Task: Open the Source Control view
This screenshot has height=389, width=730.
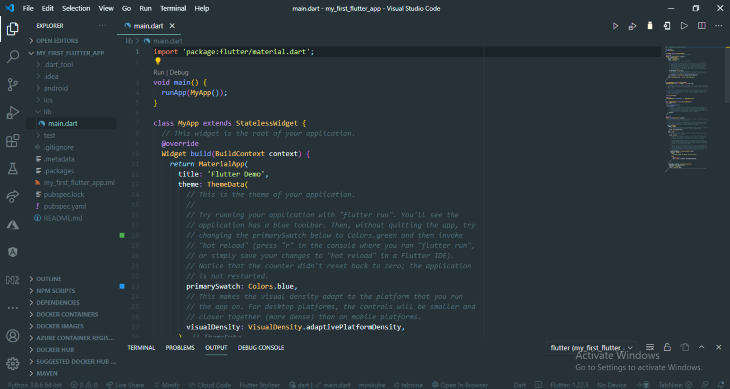Action: pyautogui.click(x=13, y=84)
